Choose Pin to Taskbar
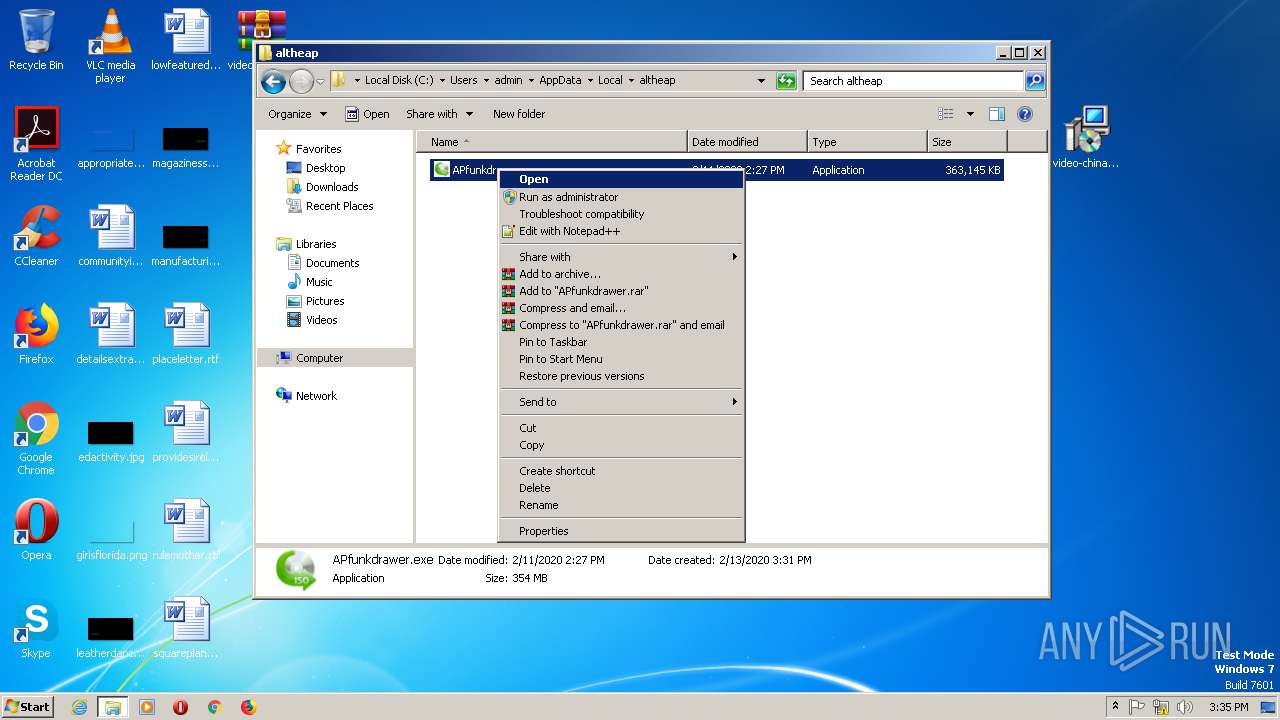The height and width of the screenshot is (720, 1280). [x=621, y=342]
